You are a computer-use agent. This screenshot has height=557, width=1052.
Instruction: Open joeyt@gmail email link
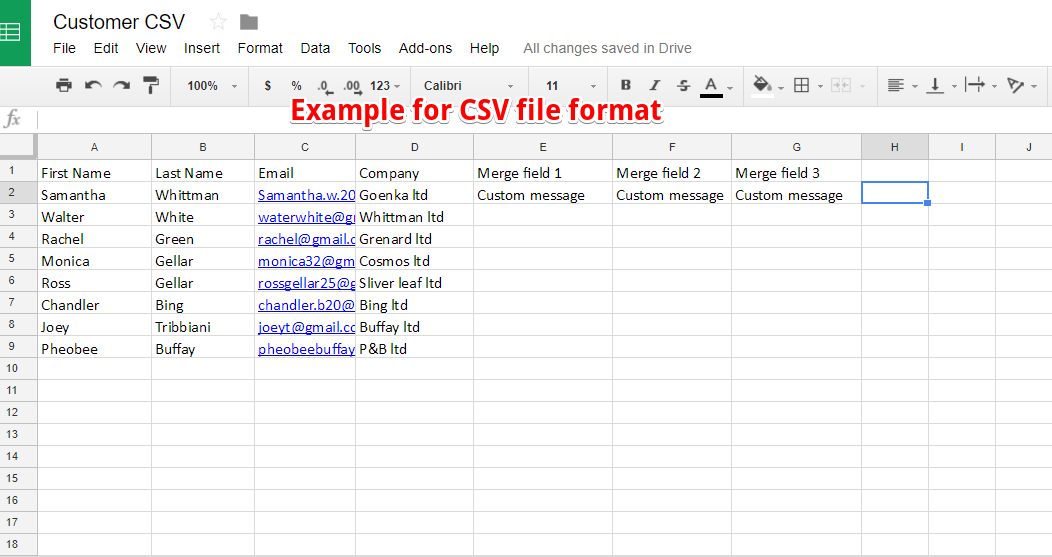(307, 327)
